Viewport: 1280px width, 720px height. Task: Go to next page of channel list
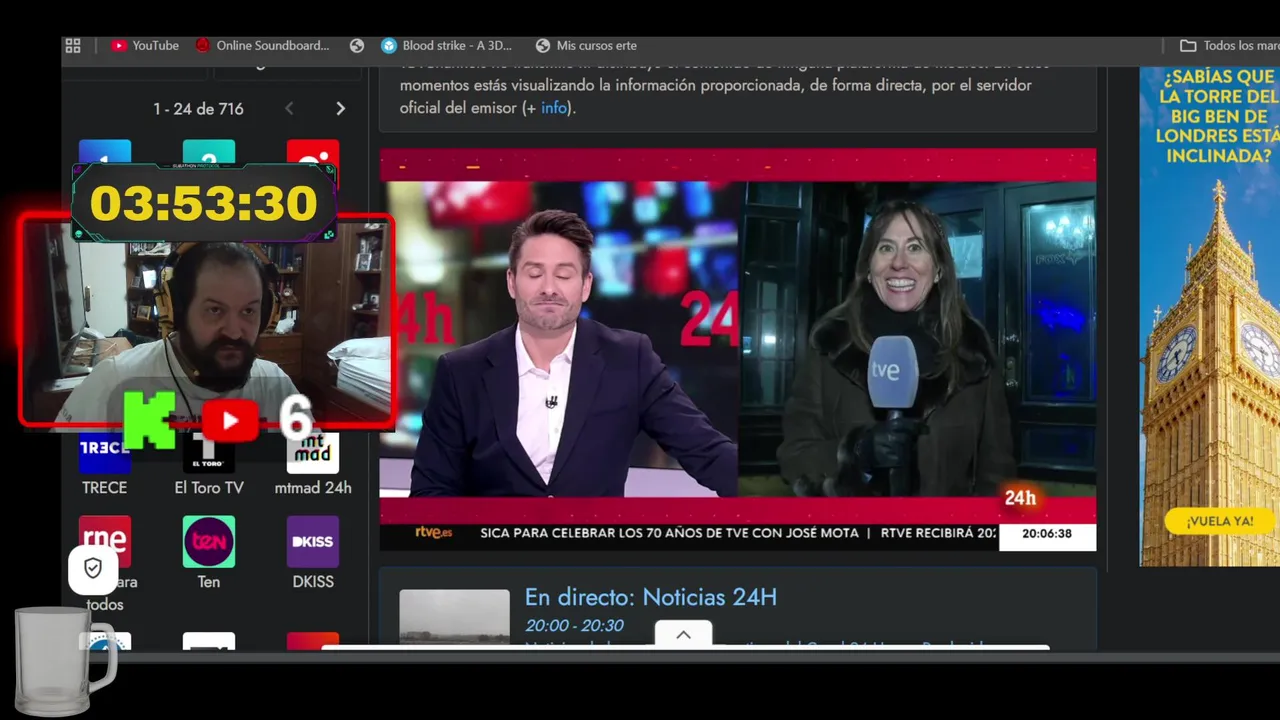[340, 109]
